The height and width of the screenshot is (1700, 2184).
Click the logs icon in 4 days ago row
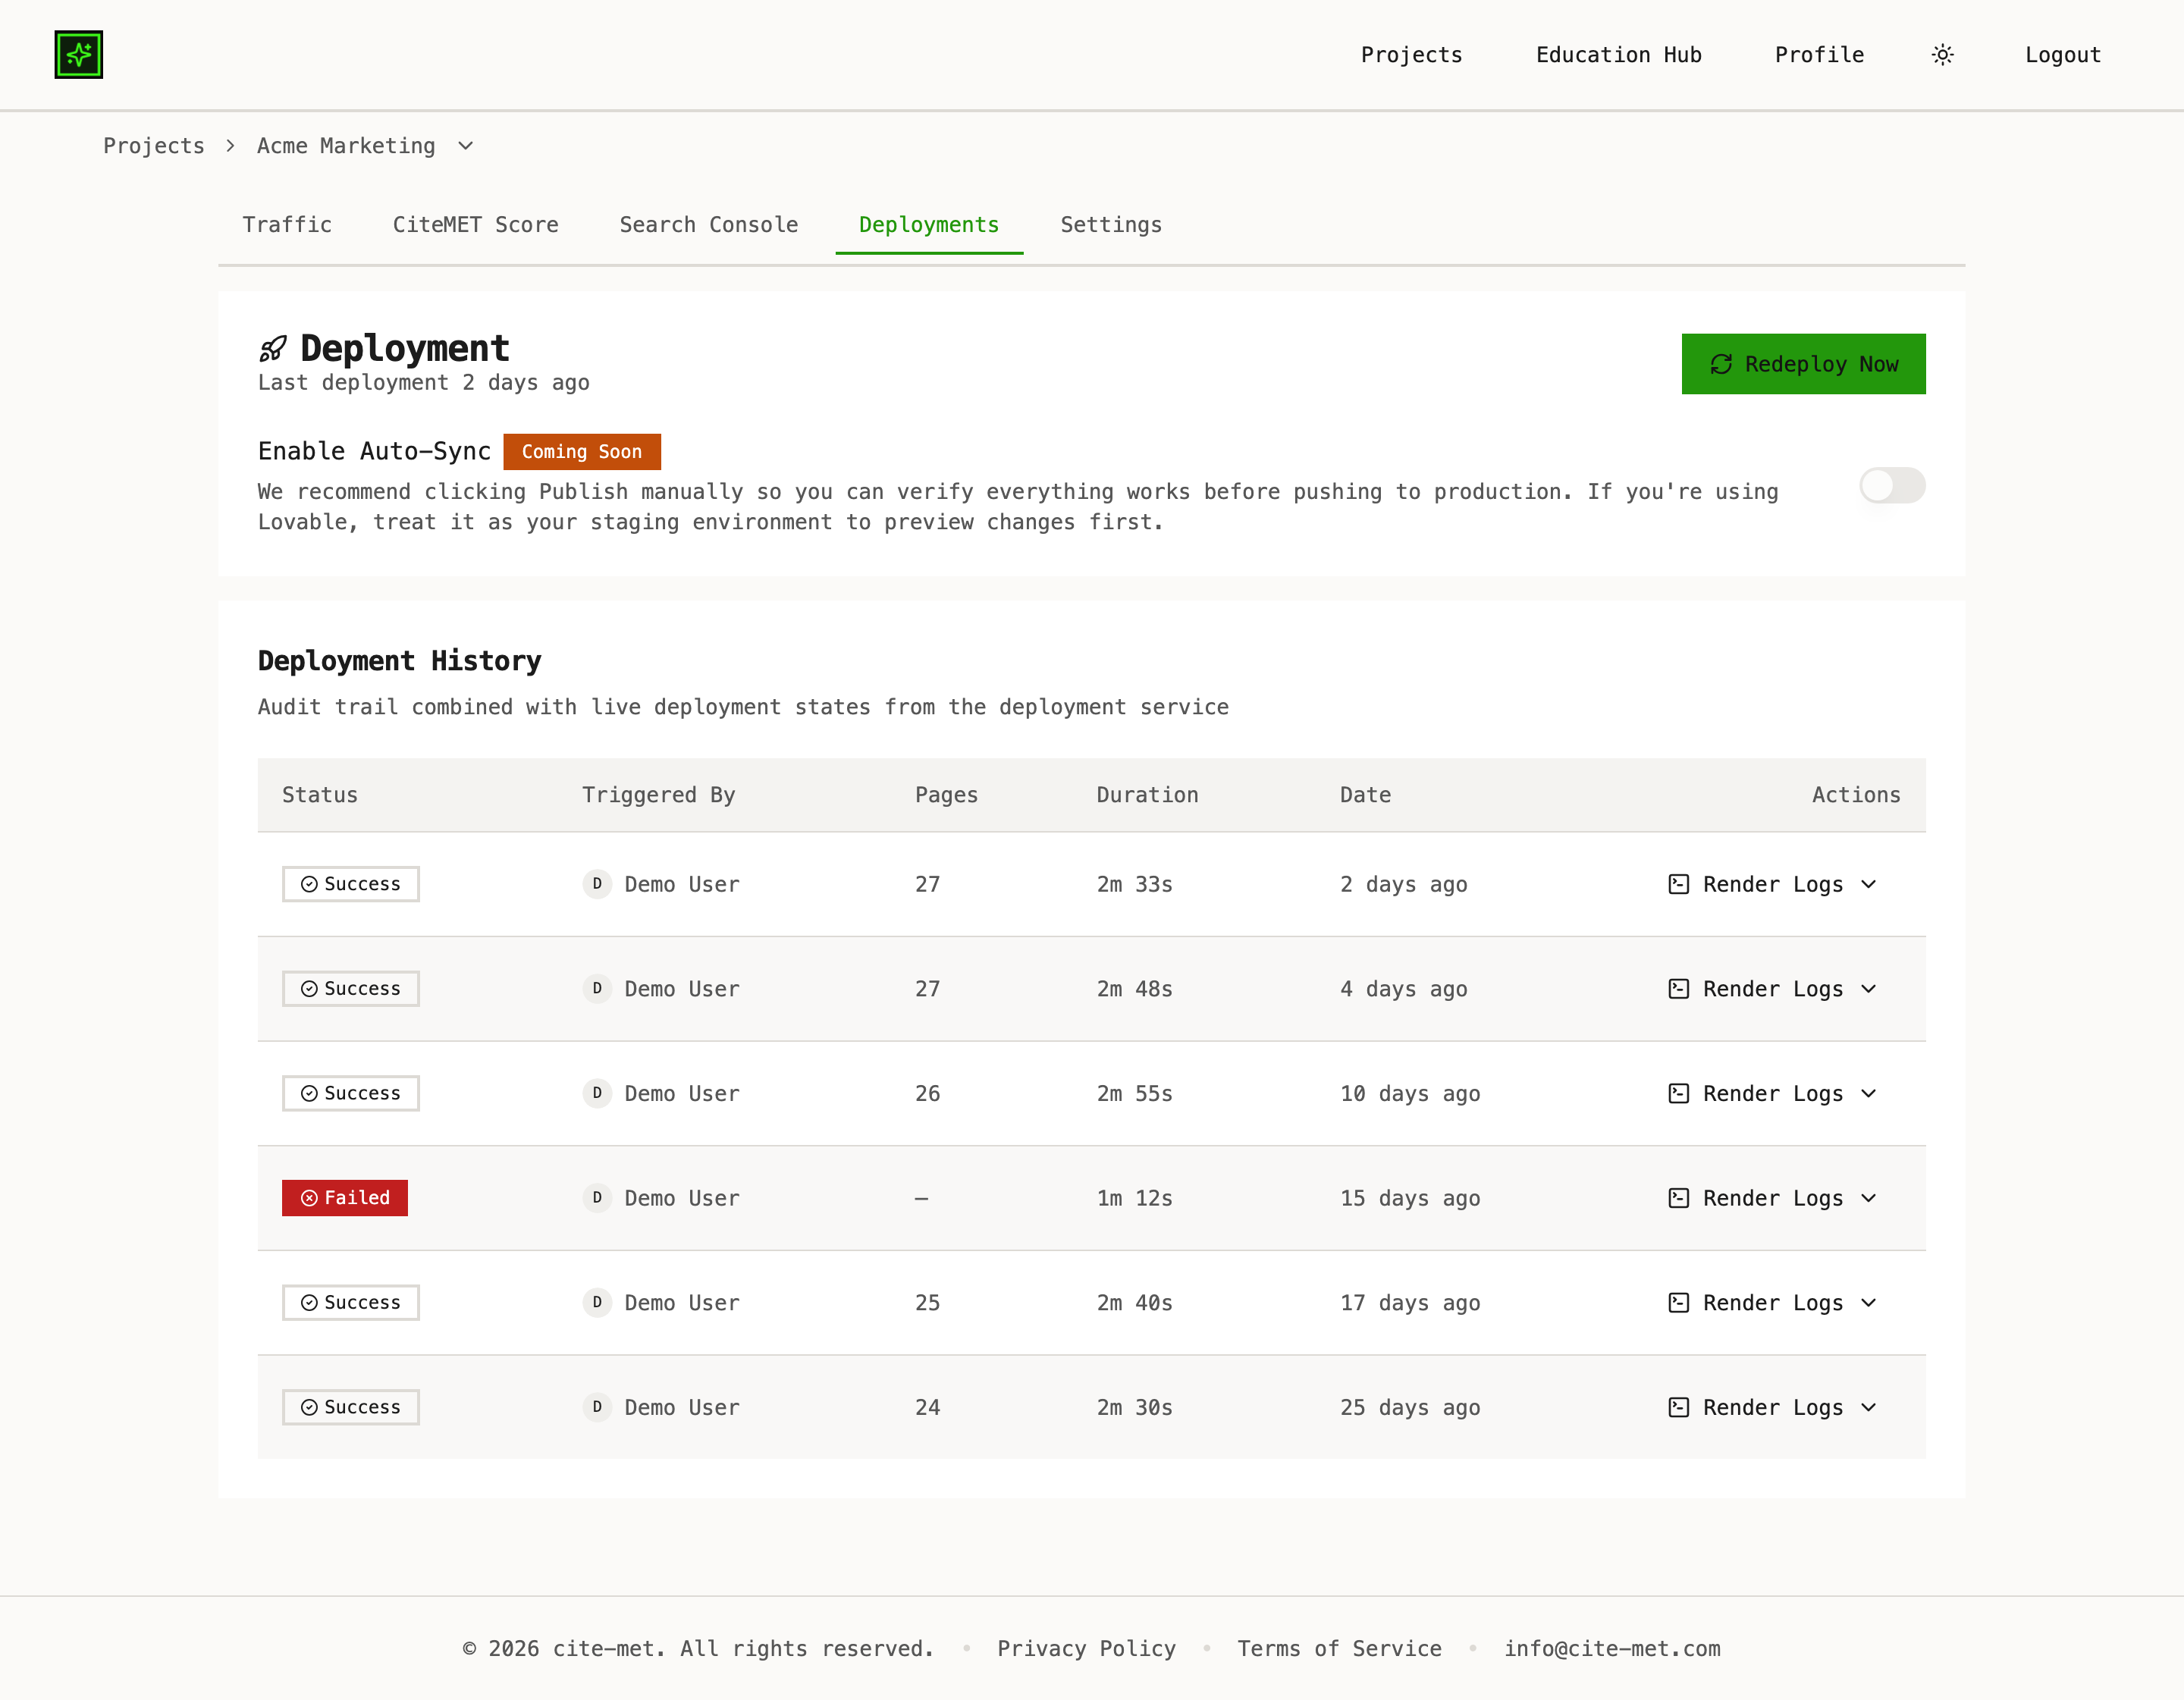(1679, 989)
